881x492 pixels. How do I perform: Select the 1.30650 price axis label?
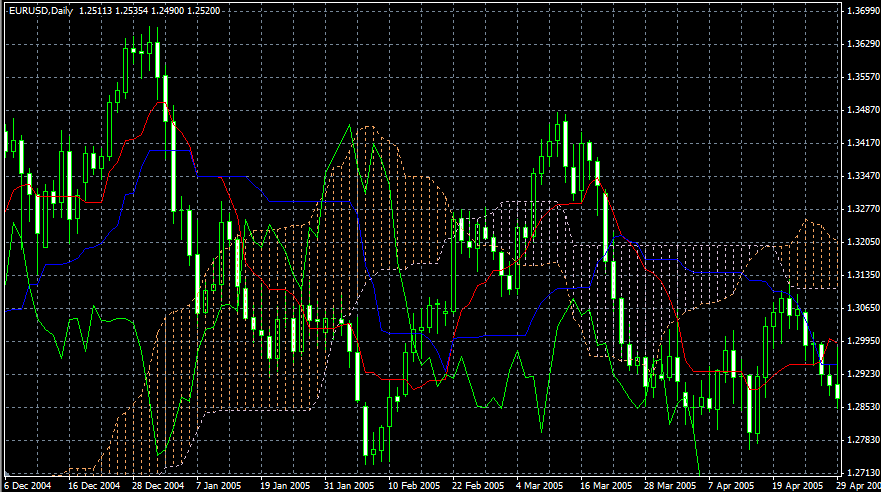pos(863,308)
